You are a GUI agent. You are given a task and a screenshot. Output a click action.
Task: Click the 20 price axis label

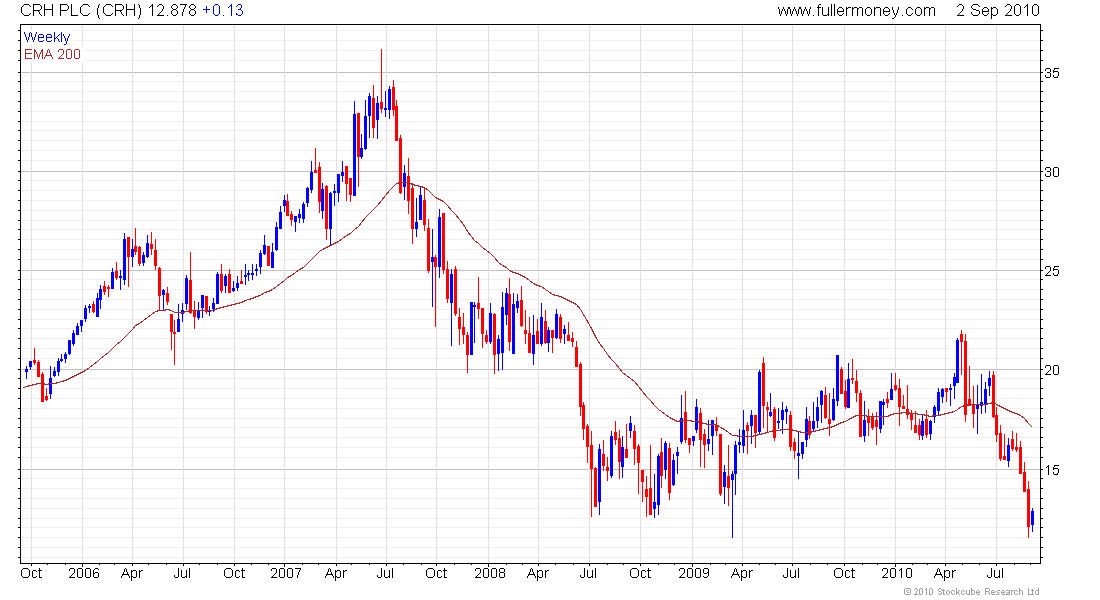tap(1052, 370)
